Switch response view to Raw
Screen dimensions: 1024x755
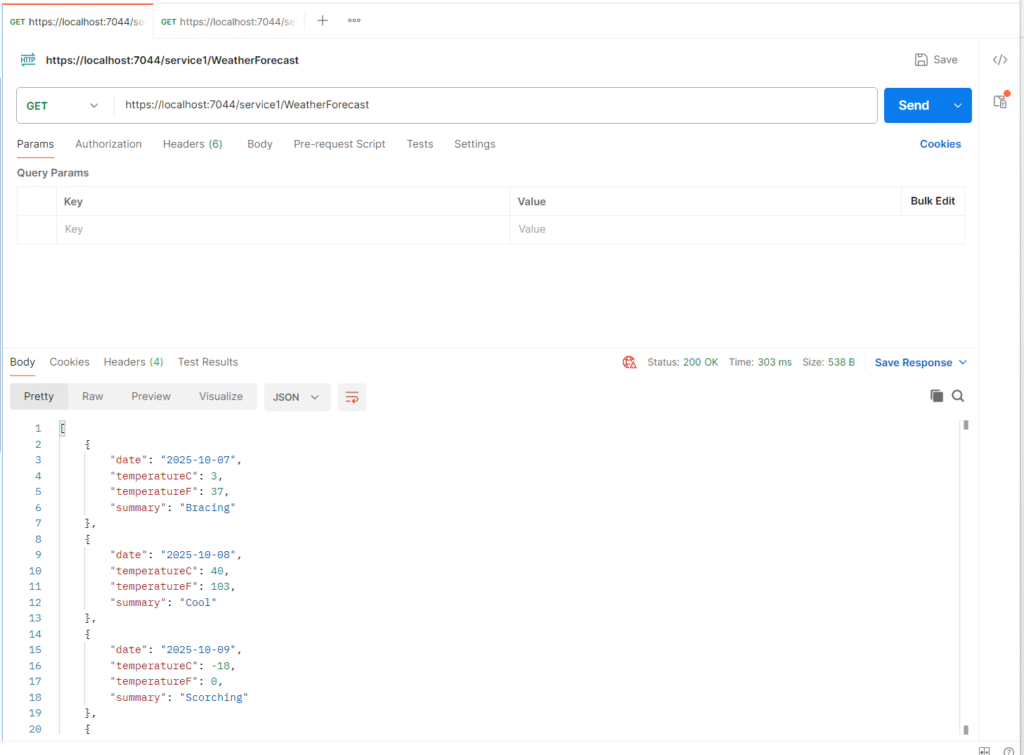pyautogui.click(x=93, y=397)
